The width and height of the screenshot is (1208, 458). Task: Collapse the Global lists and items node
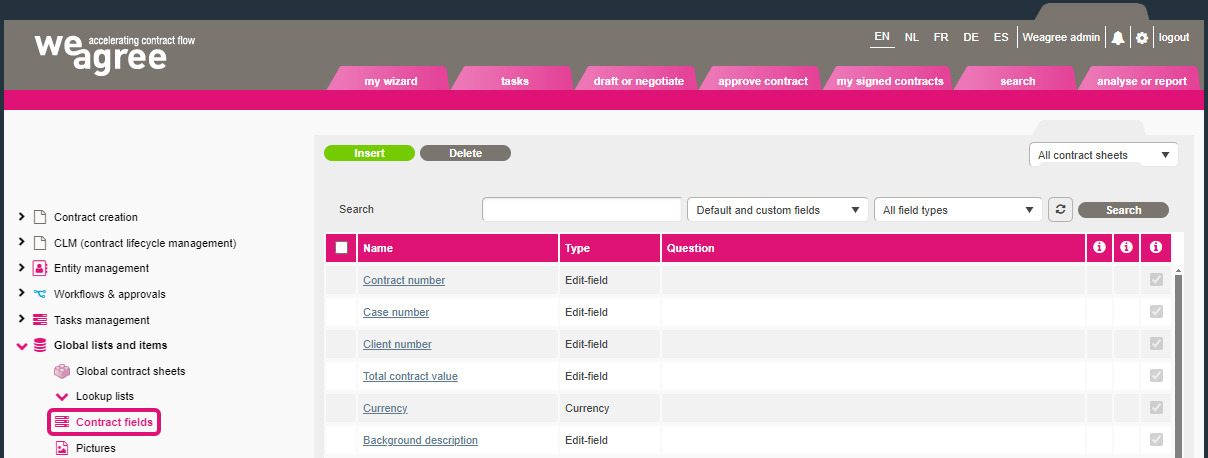22,346
